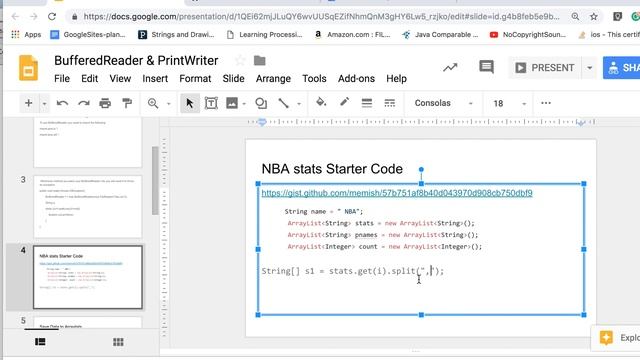The image size is (640, 360).
Task: Click the blue Share button
Action: [x=622, y=68]
